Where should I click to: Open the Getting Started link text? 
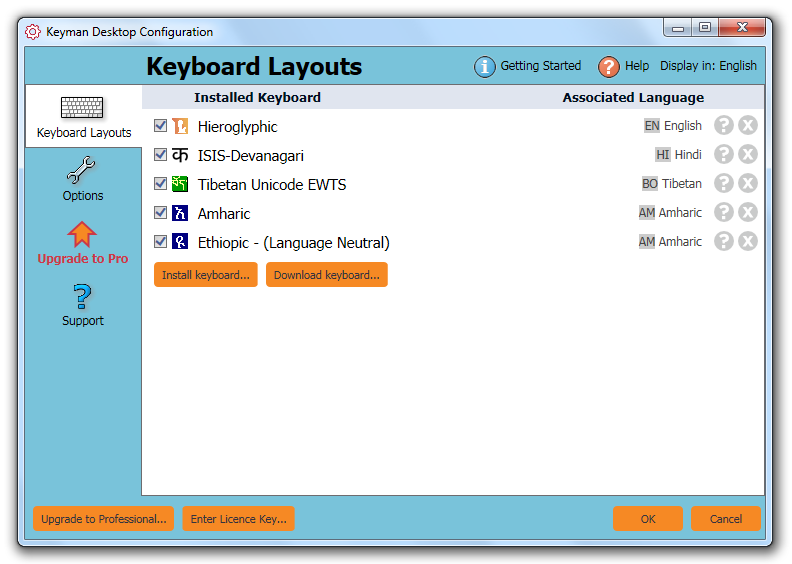point(540,66)
